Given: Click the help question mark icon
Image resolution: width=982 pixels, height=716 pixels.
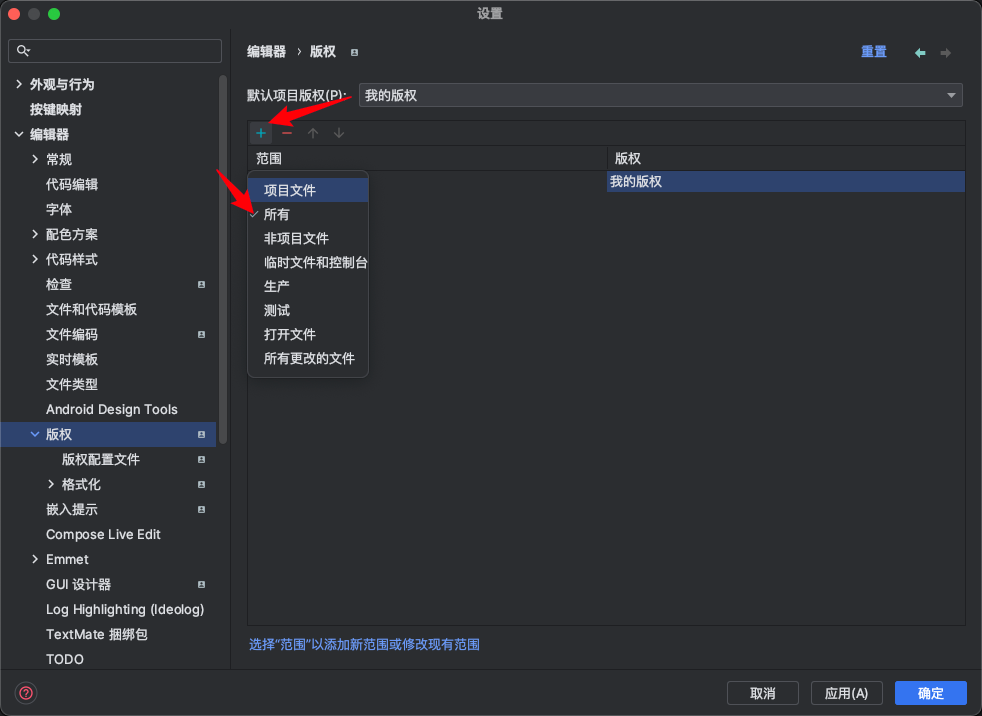Looking at the screenshot, I should (26, 693).
